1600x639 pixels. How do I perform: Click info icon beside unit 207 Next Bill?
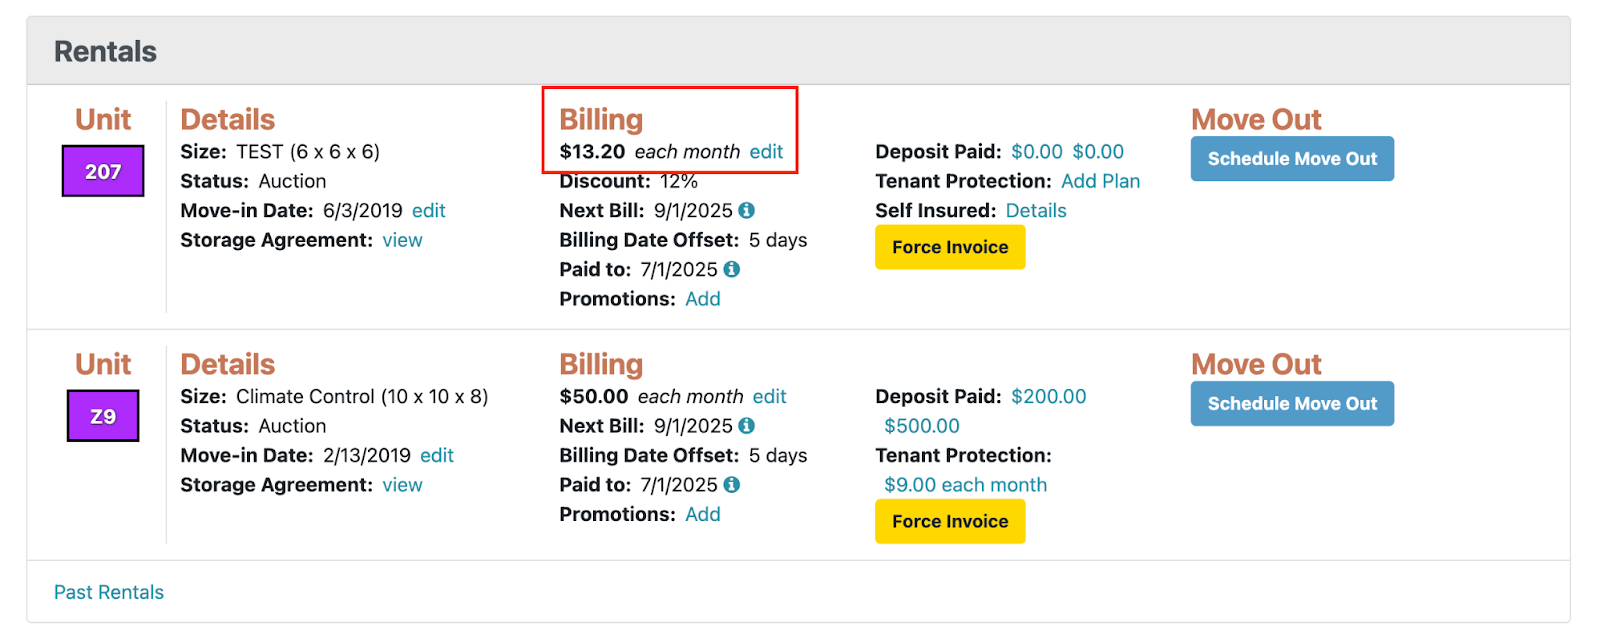[746, 210]
